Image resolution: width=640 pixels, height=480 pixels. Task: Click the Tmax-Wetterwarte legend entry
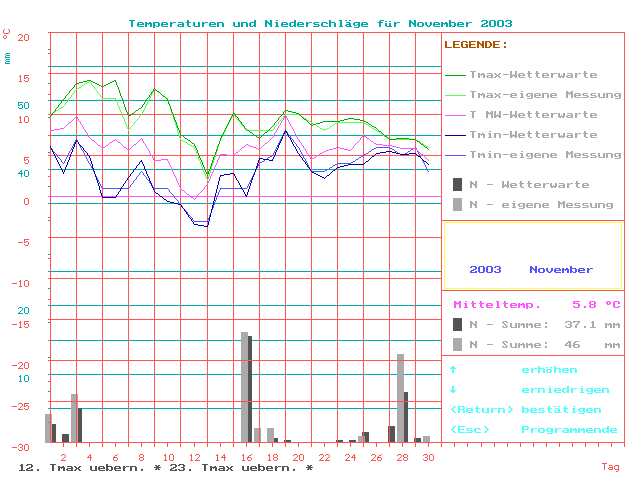(532, 75)
